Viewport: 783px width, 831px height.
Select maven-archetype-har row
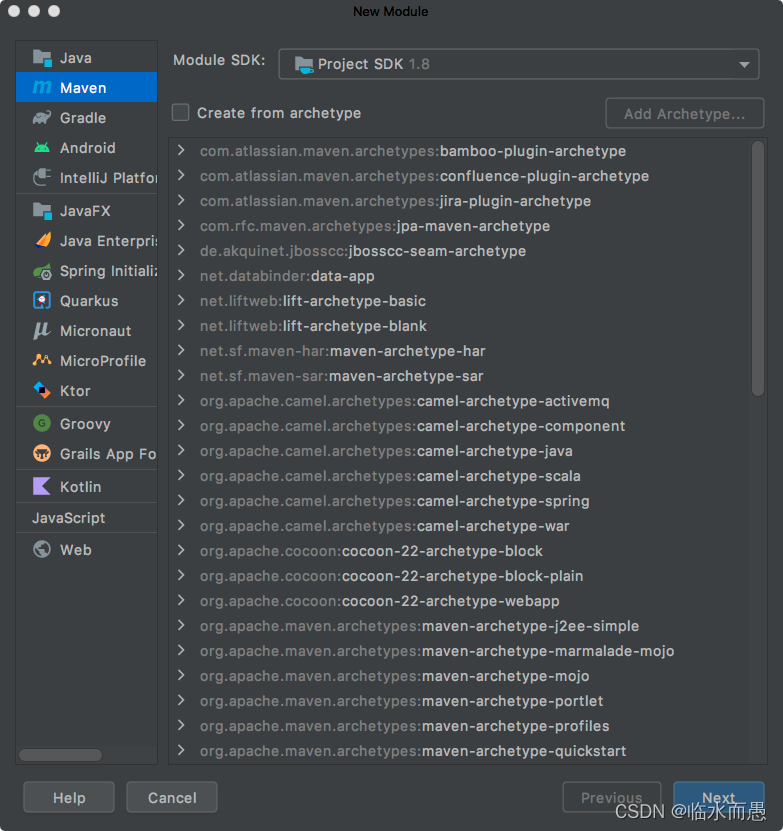(x=460, y=350)
